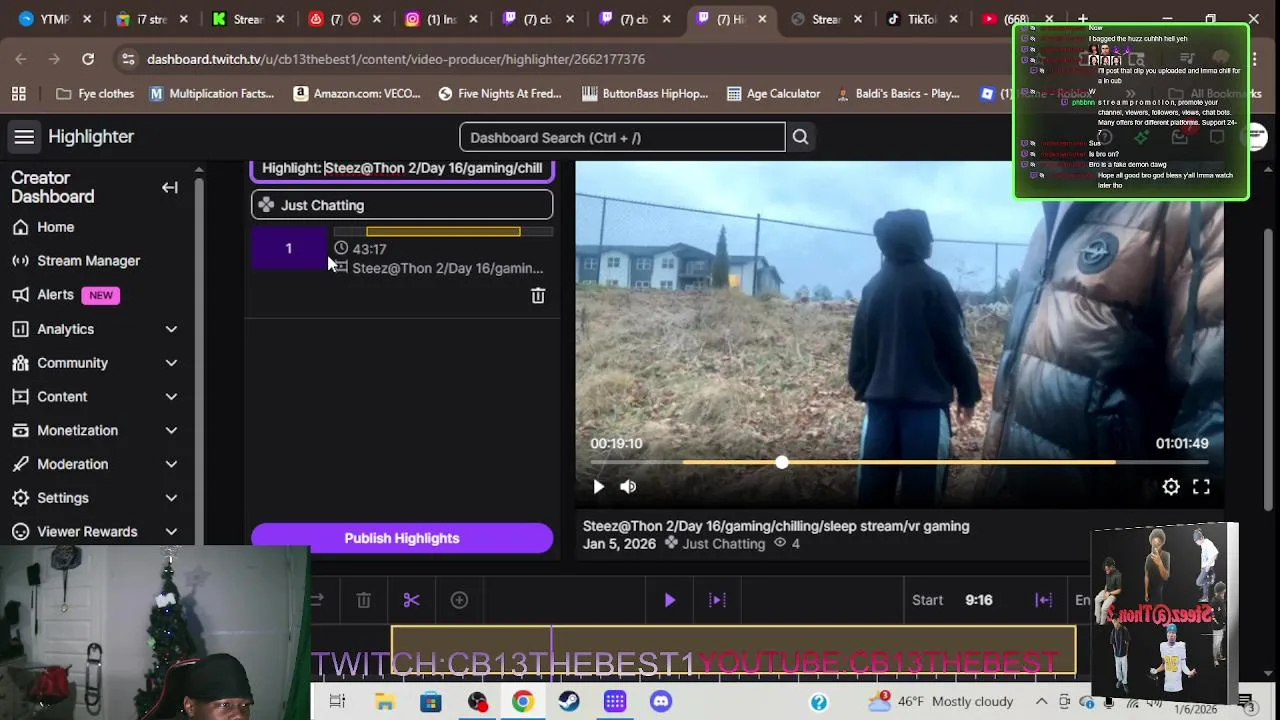Switch to the TikTok browser tab
Viewport: 1280px width, 720px height.
point(922,19)
